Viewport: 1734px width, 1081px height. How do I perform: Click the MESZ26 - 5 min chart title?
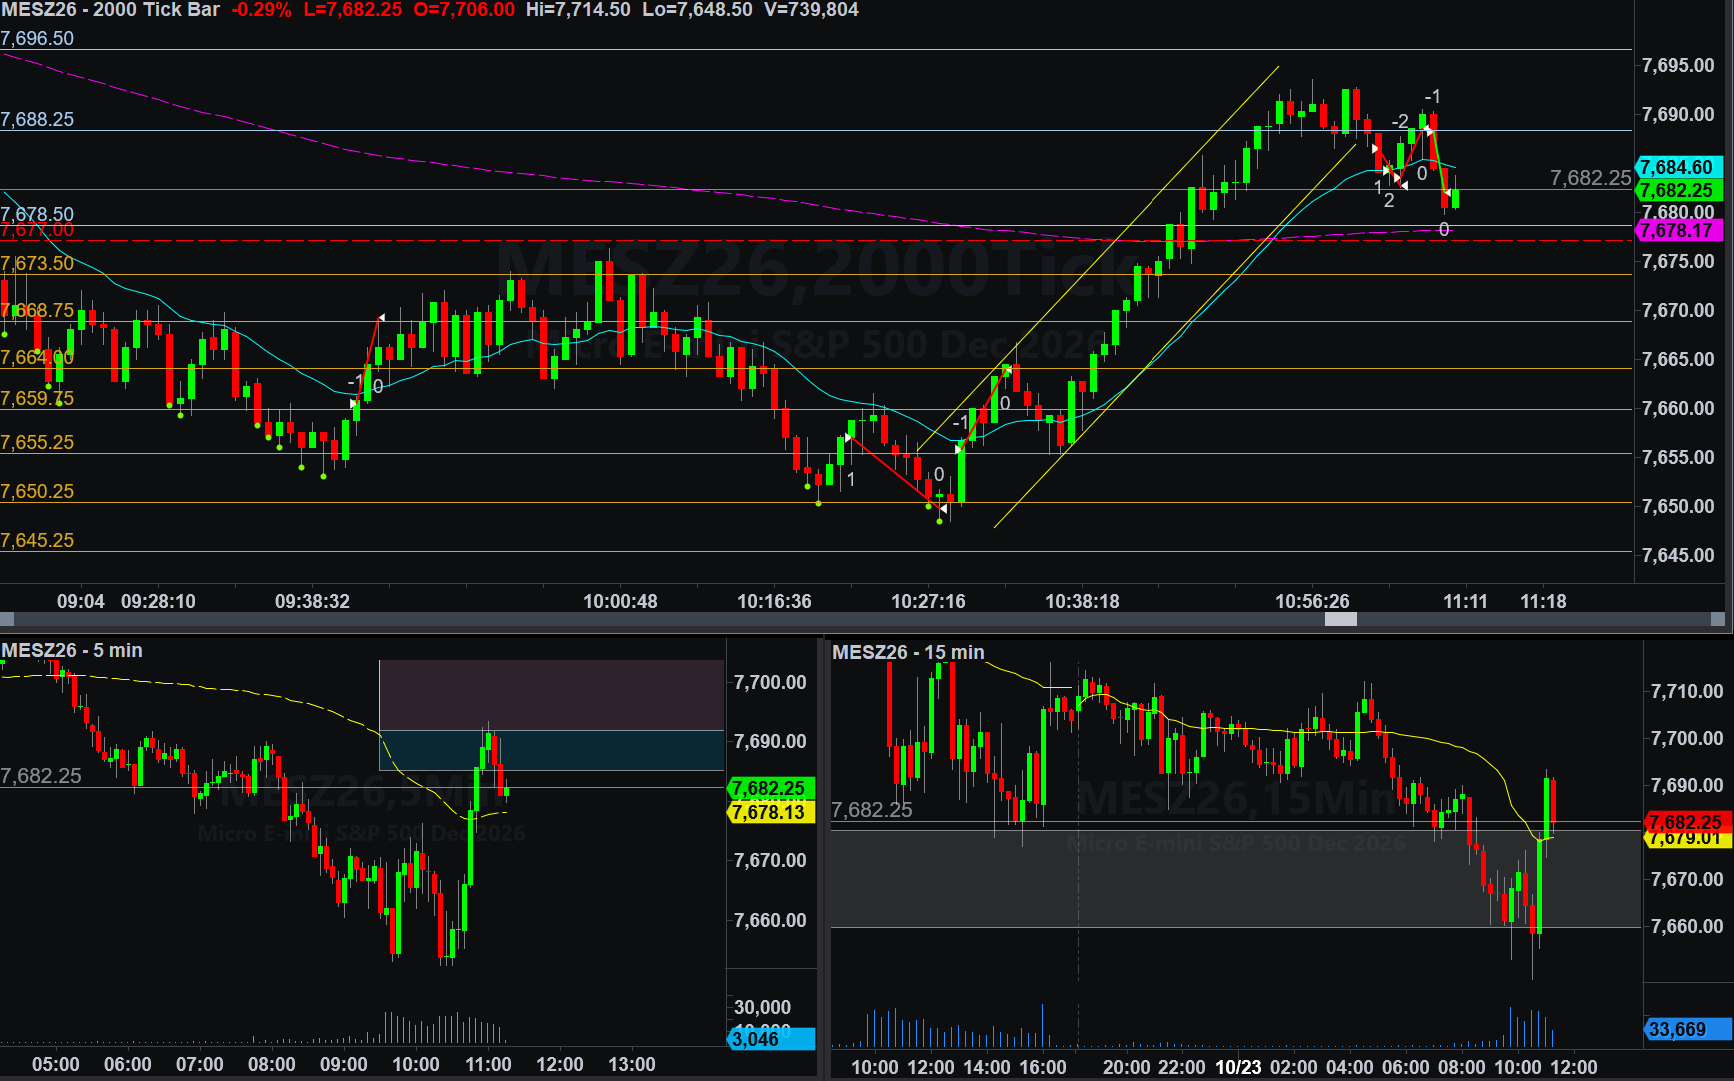coord(72,651)
